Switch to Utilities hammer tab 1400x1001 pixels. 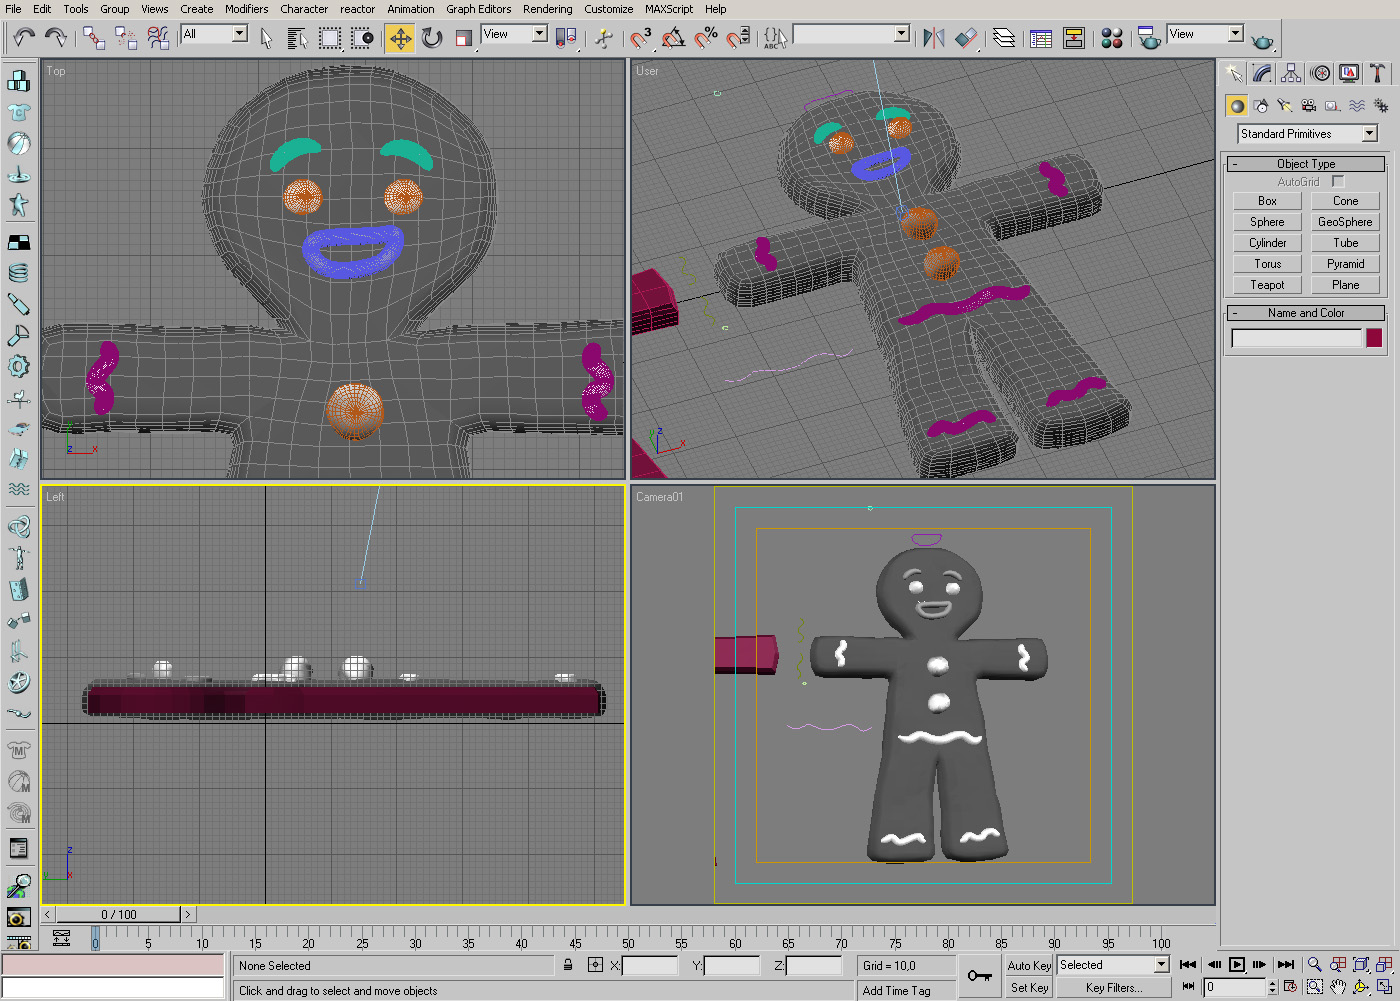coord(1378,73)
